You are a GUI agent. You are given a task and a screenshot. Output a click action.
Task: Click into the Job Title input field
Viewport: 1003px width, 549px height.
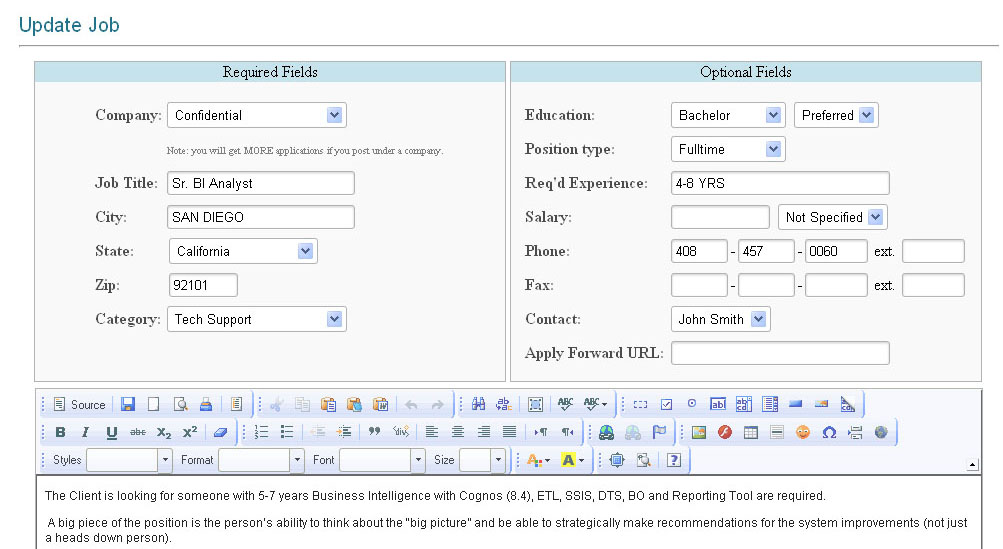click(260, 183)
